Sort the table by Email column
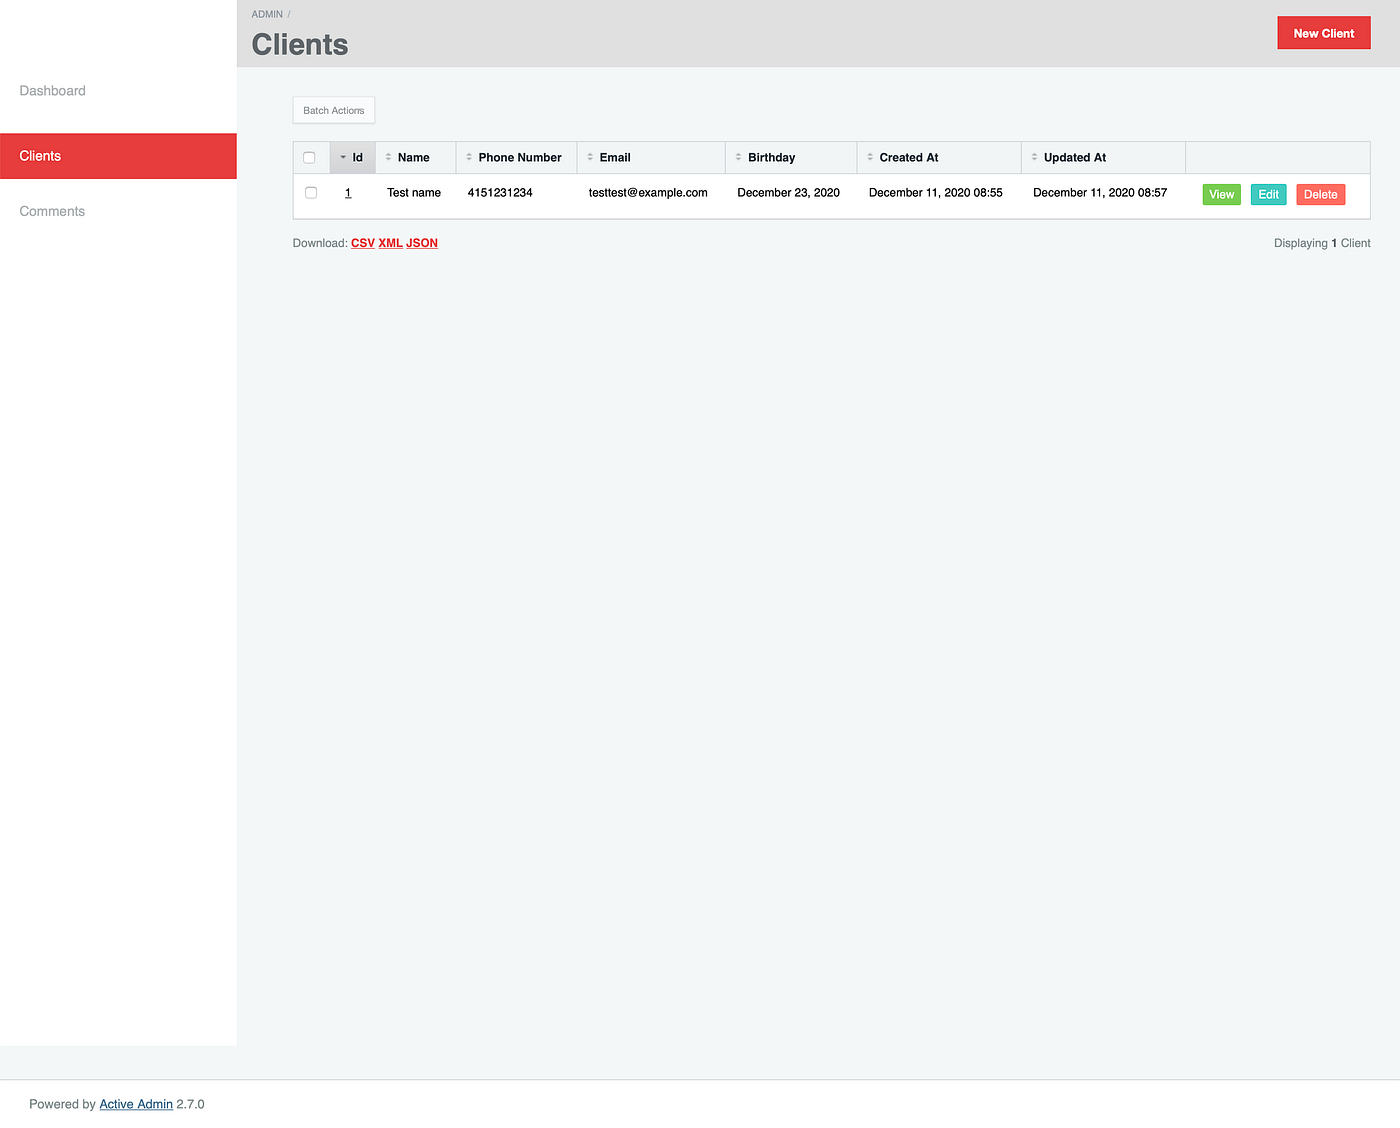The width and height of the screenshot is (1400, 1128). coord(614,157)
